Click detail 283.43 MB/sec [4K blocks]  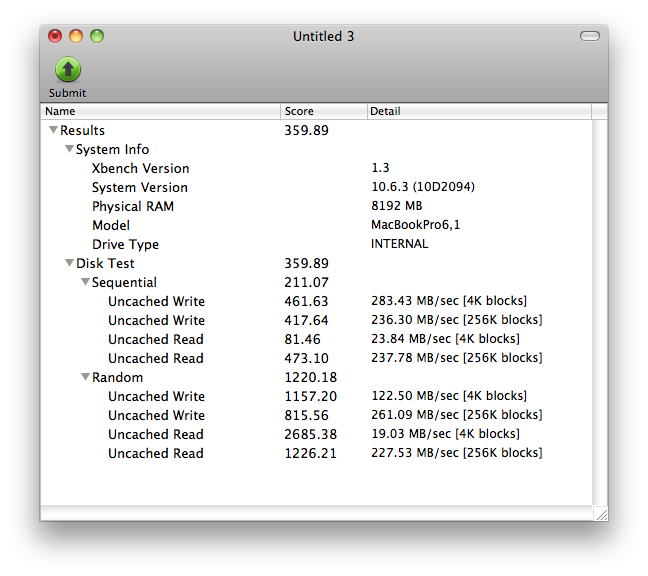pos(449,301)
